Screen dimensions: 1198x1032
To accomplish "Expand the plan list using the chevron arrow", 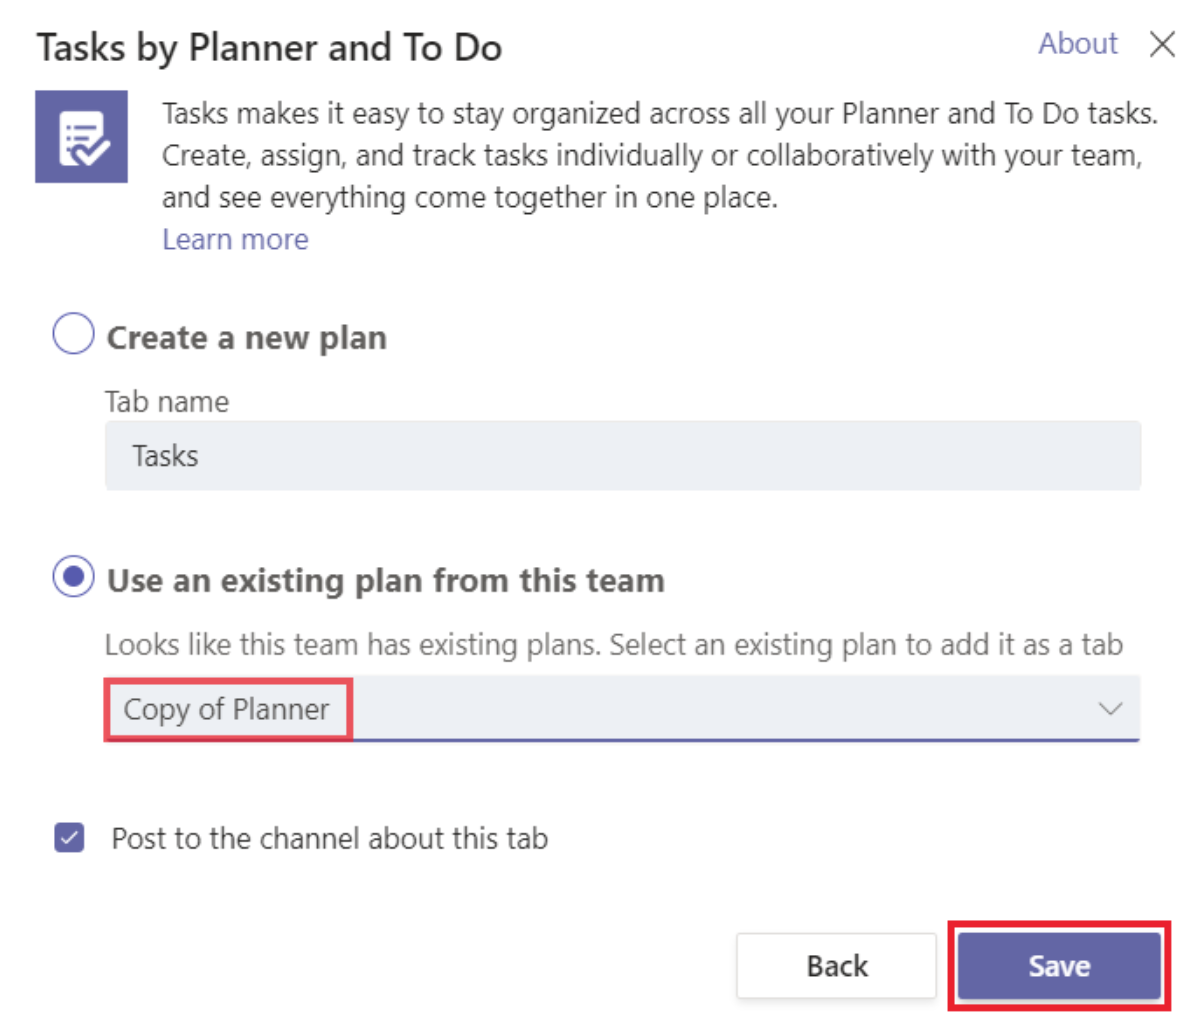I will (1110, 709).
